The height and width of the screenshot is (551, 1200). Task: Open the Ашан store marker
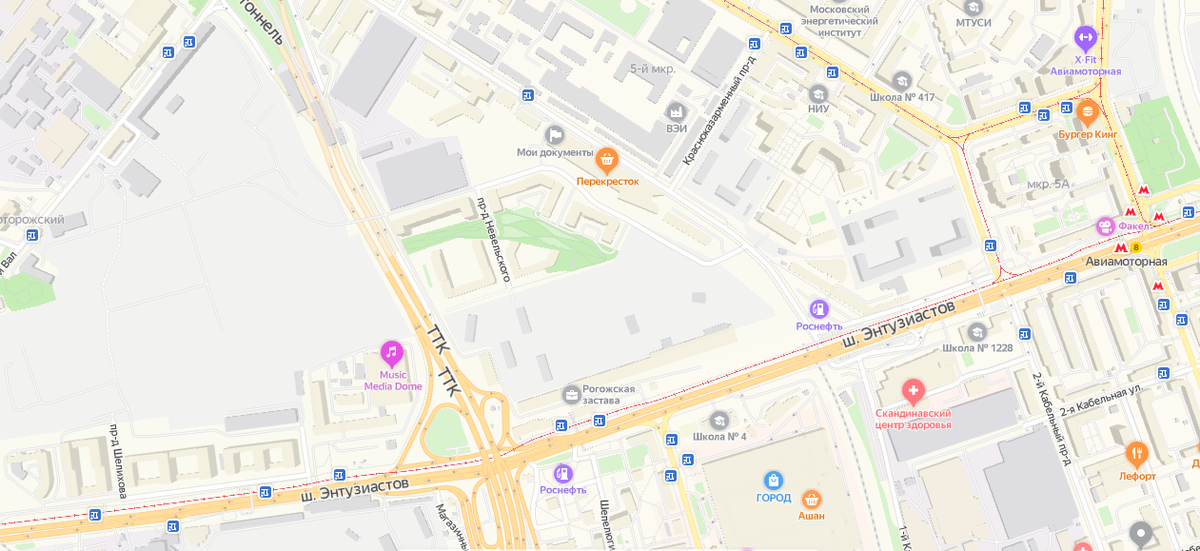(x=811, y=497)
